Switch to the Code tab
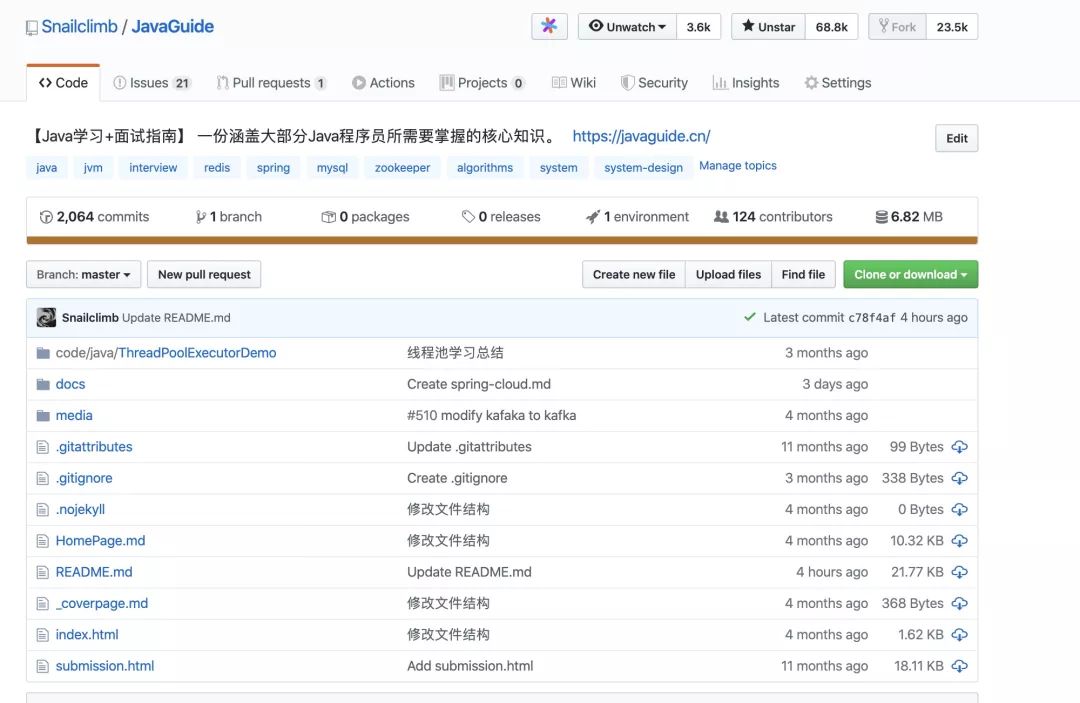This screenshot has height=703, width=1080. point(63,83)
